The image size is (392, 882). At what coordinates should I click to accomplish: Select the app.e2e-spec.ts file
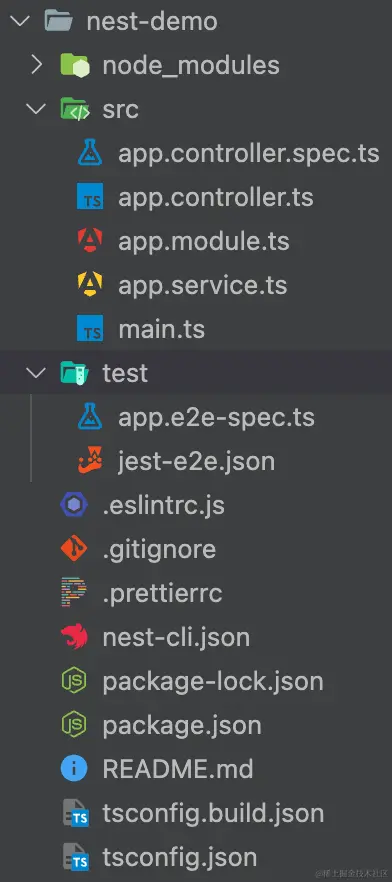216,417
